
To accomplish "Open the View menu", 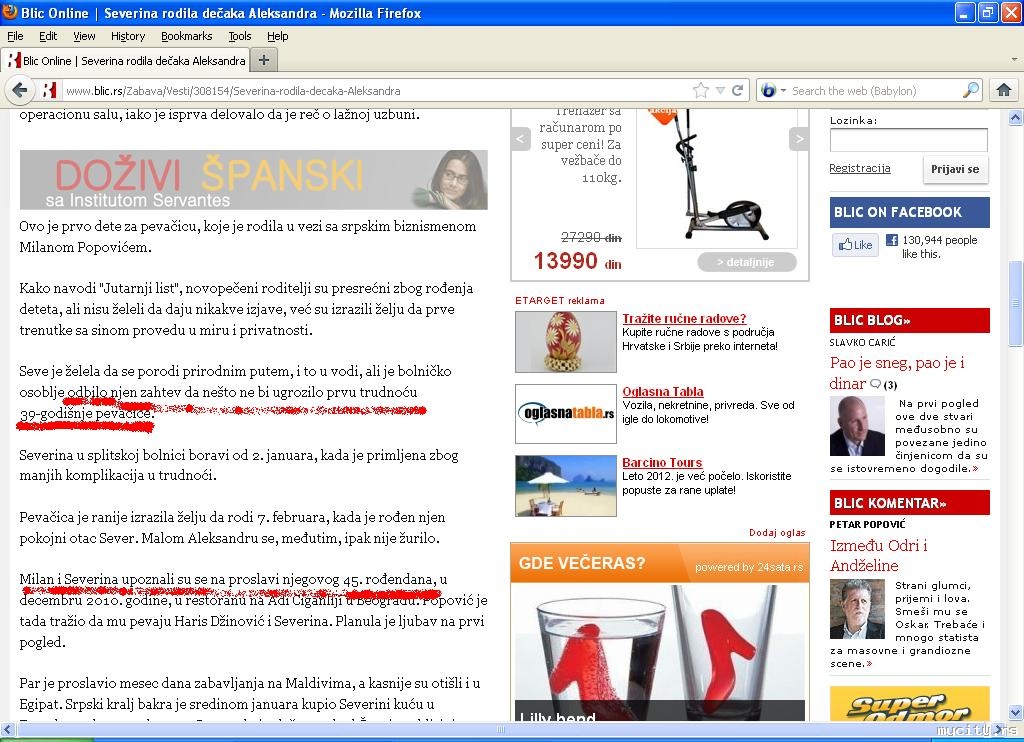I will coord(84,36).
